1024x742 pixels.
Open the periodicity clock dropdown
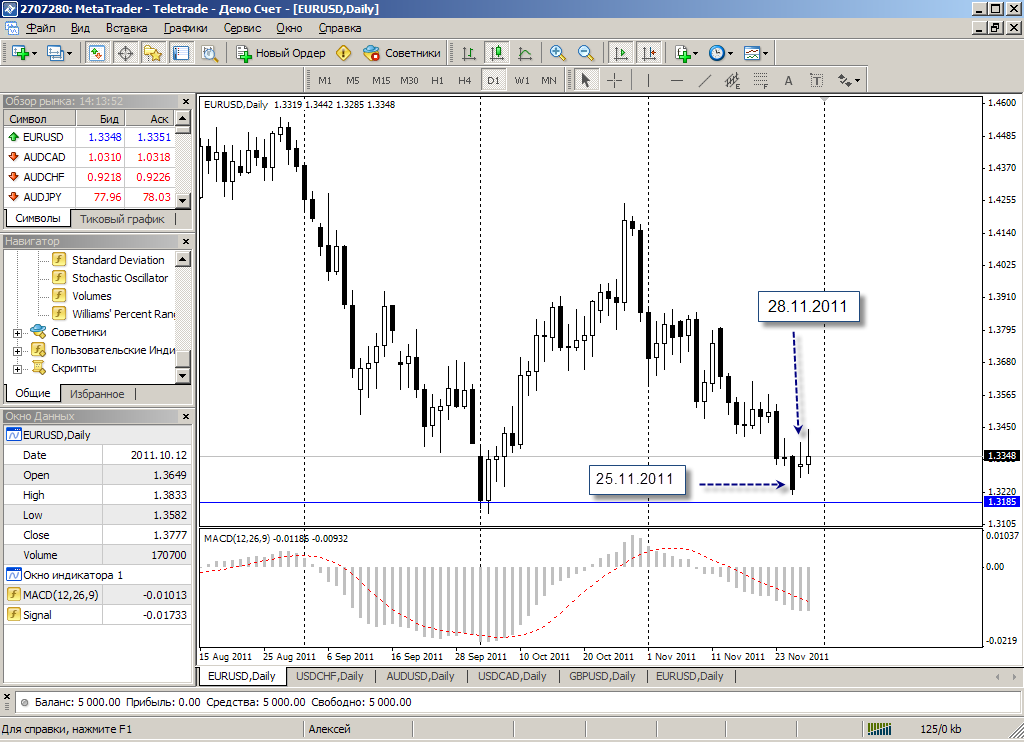[720, 53]
